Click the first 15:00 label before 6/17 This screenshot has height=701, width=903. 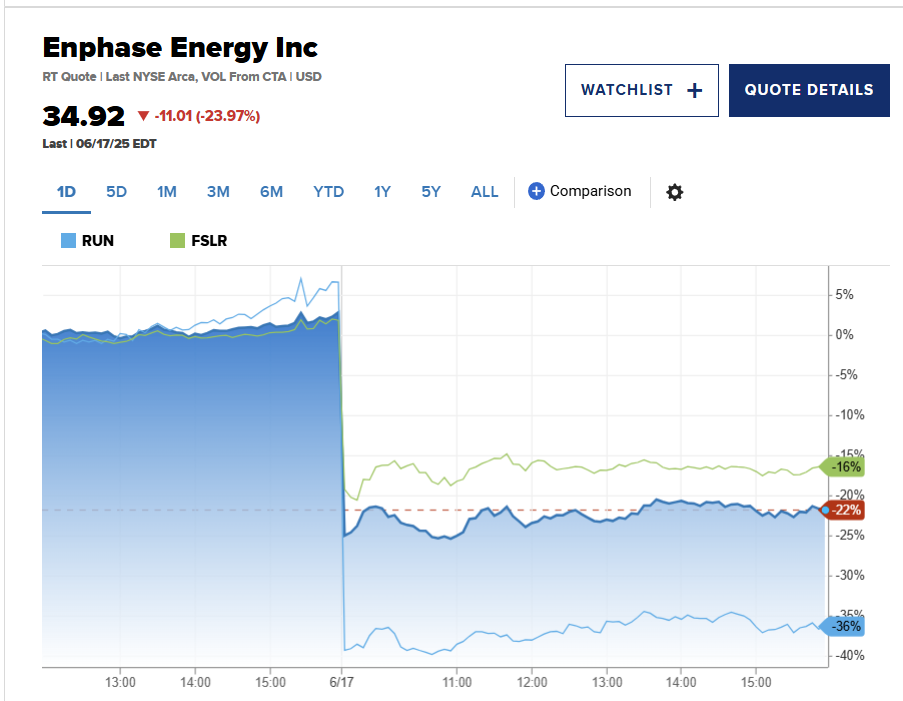[x=271, y=683]
